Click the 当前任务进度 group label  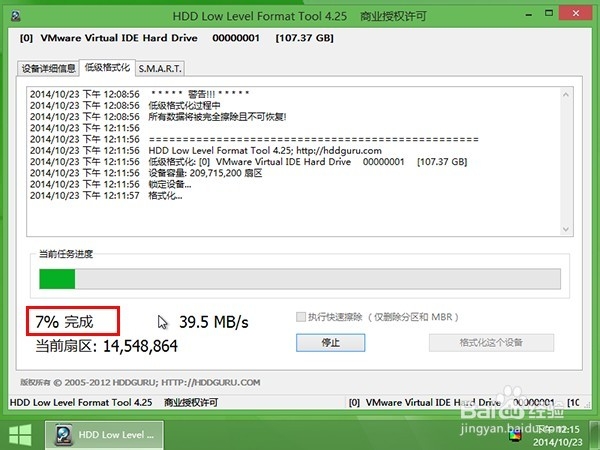[x=66, y=254]
